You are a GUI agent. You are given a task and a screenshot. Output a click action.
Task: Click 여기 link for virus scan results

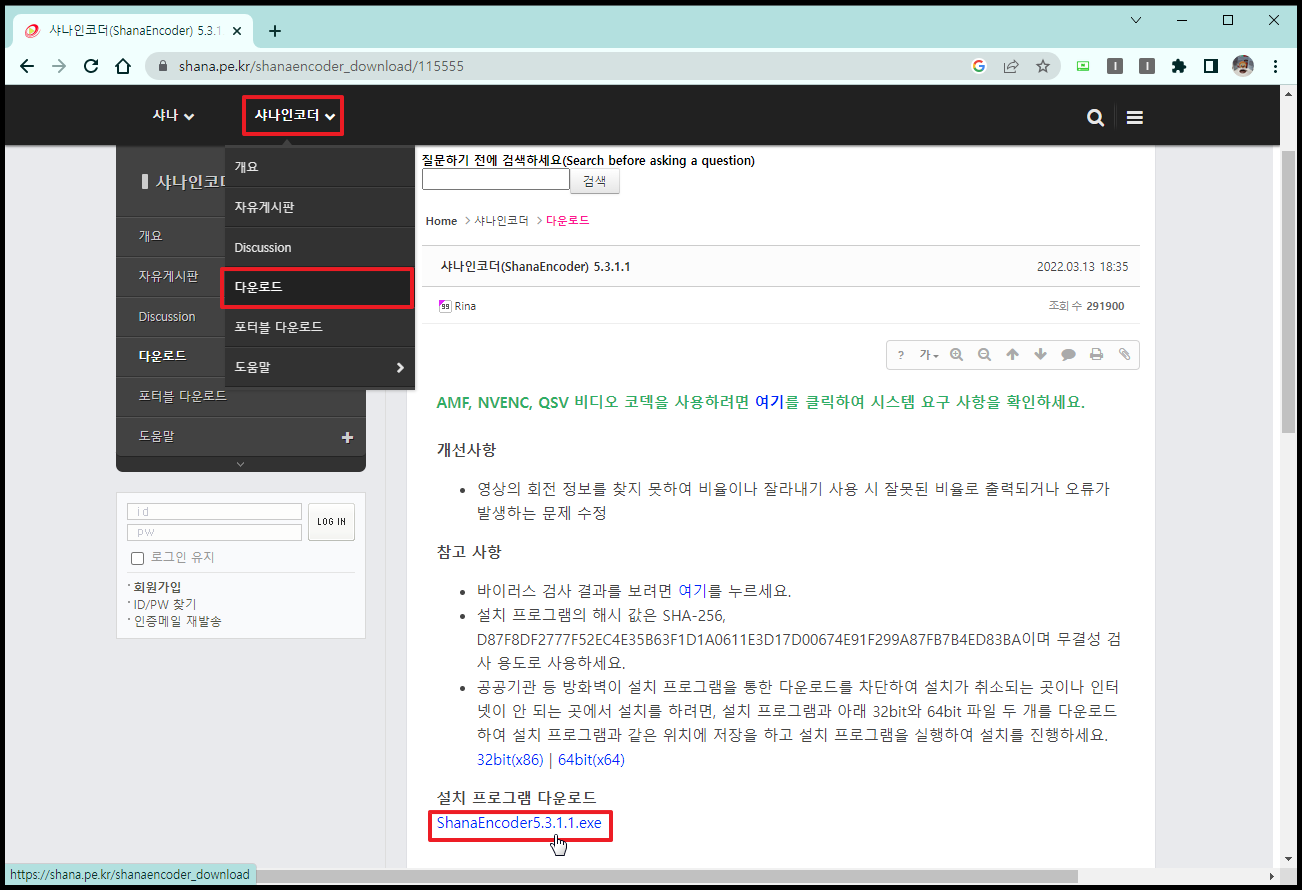(692, 591)
